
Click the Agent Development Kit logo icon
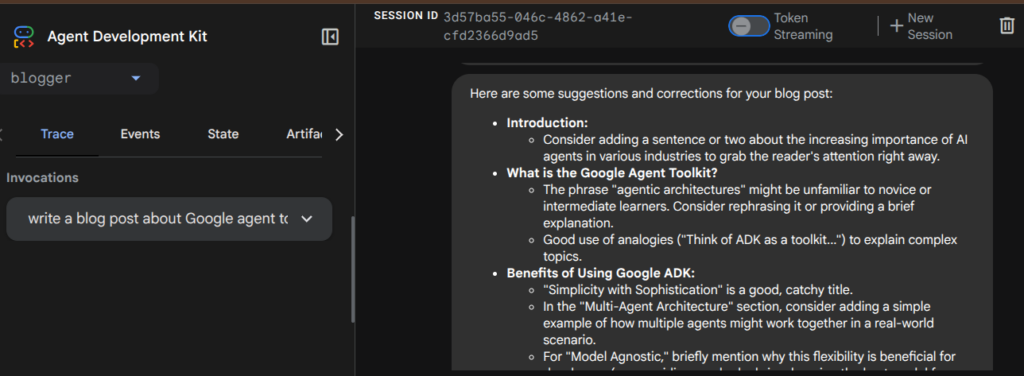(x=24, y=37)
